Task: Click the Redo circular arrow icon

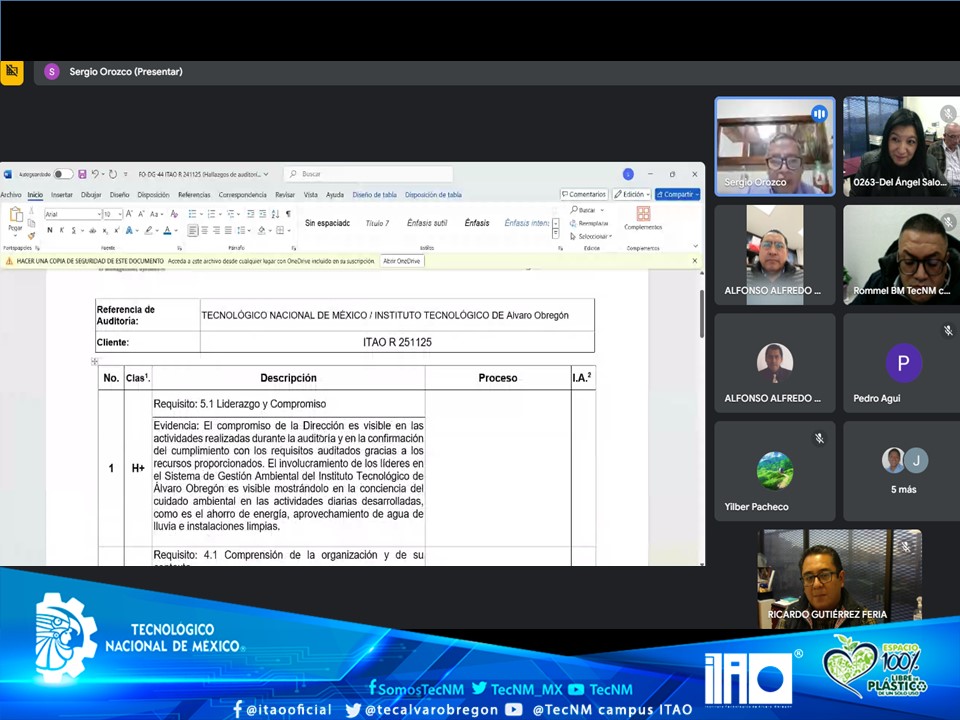Action: [x=113, y=174]
